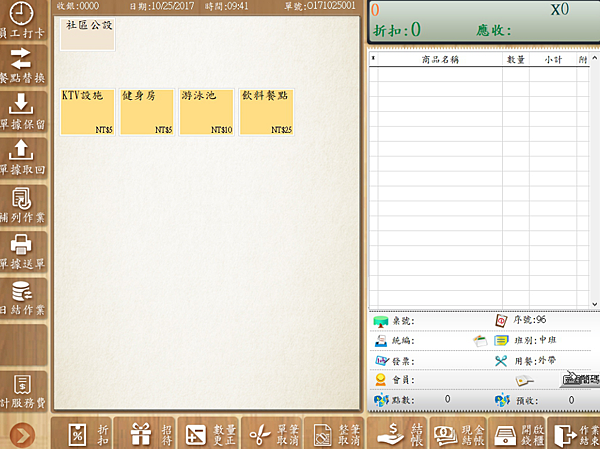Viewport: 600px width, 449px height.
Task: Click the 會員 member icon
Action: [381, 380]
